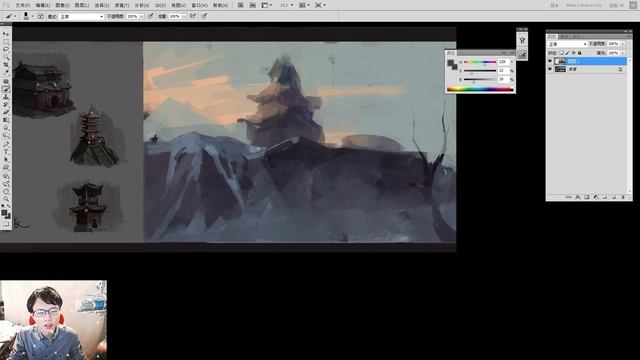Open layer blend mode dropdown

pos(567,44)
